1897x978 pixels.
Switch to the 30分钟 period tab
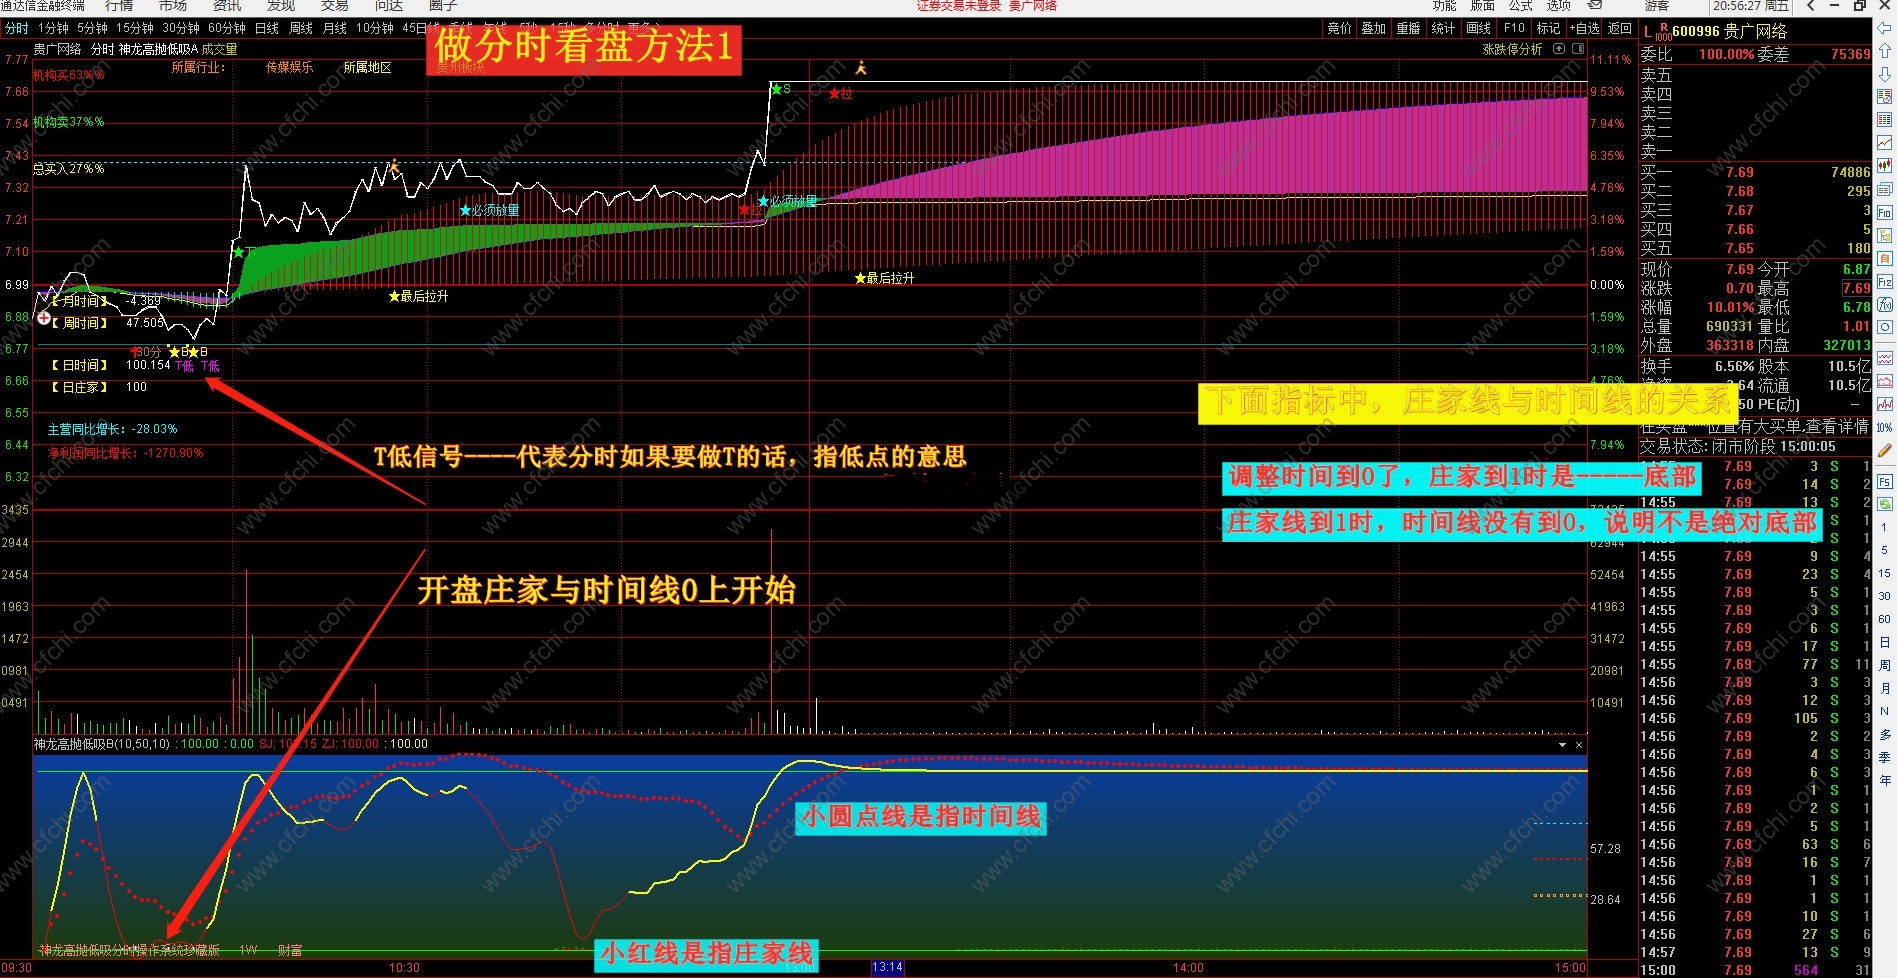click(181, 28)
